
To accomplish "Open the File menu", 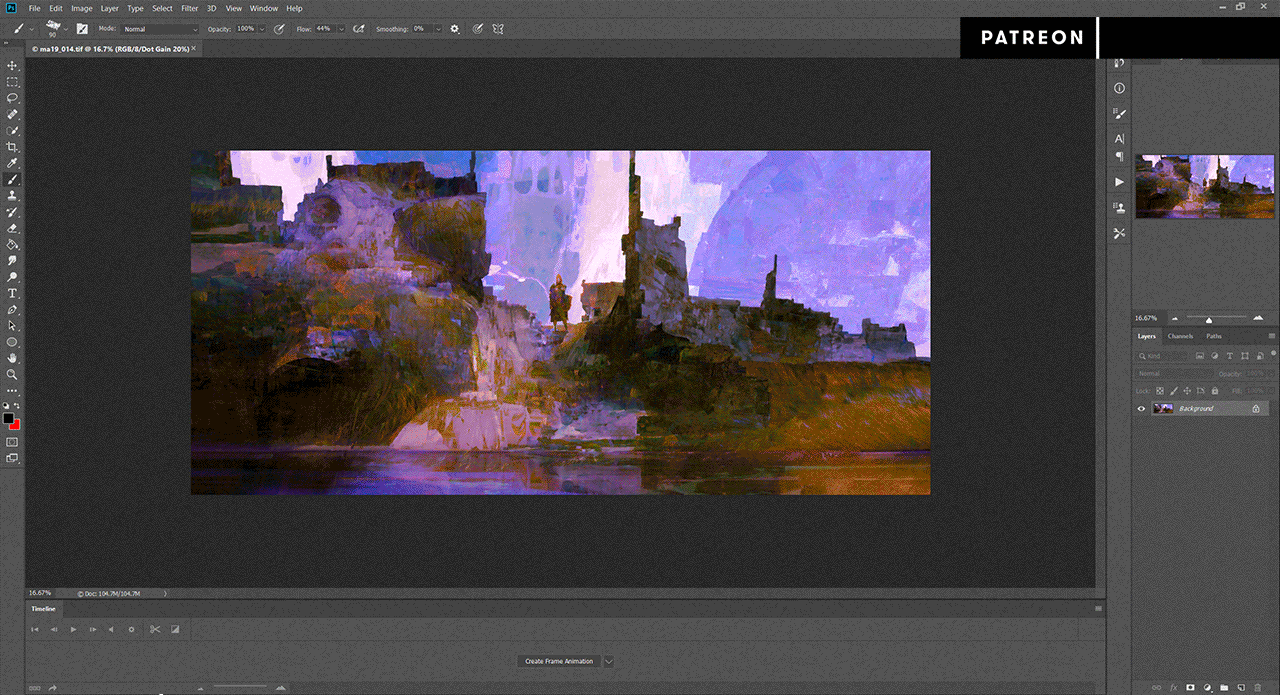I will click(34, 8).
